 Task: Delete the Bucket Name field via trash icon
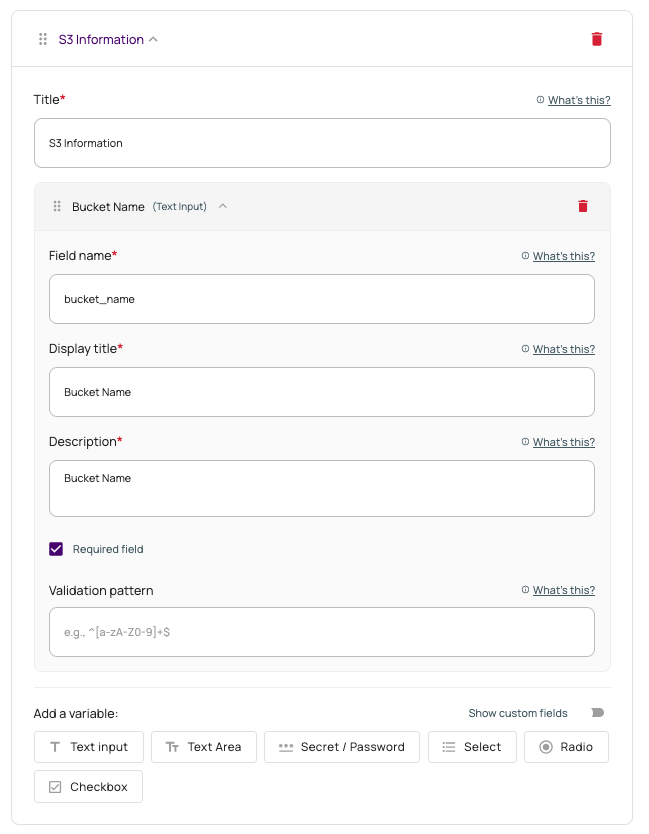583,206
